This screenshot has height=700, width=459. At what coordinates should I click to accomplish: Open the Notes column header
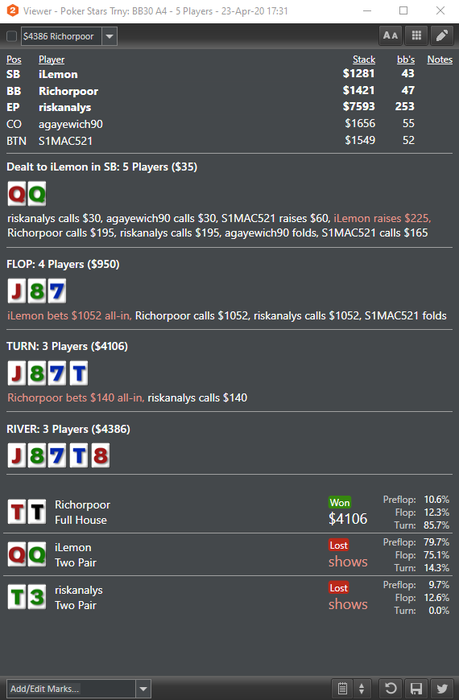click(x=440, y=59)
